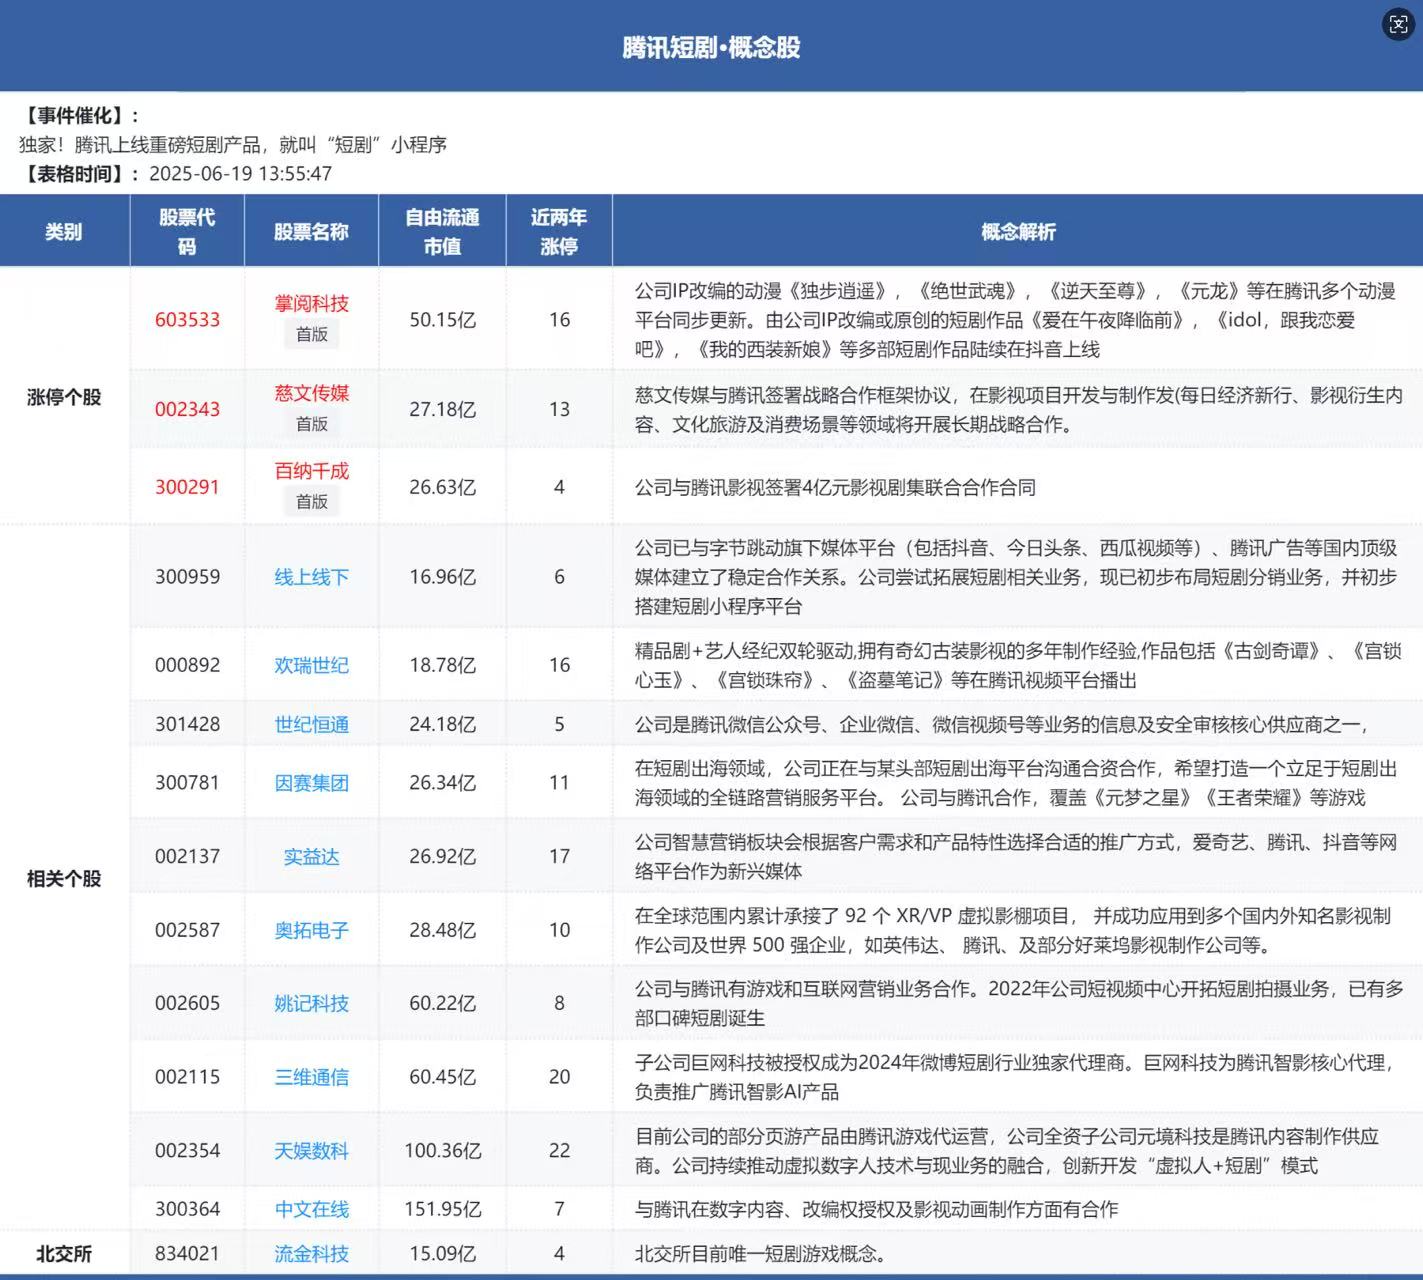This screenshot has width=1423, height=1280.
Task: Click market value 26.34亿
Action: [x=442, y=783]
